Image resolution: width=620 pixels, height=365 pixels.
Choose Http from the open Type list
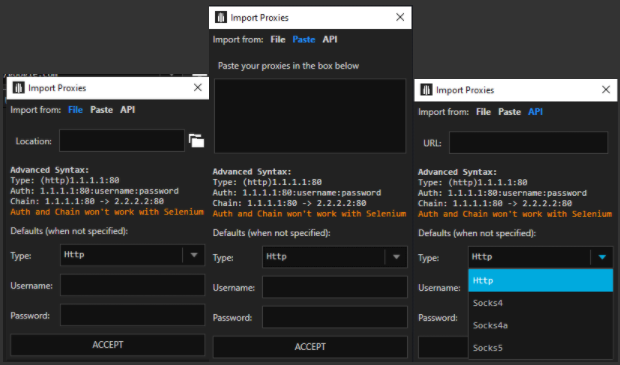[x=541, y=280]
